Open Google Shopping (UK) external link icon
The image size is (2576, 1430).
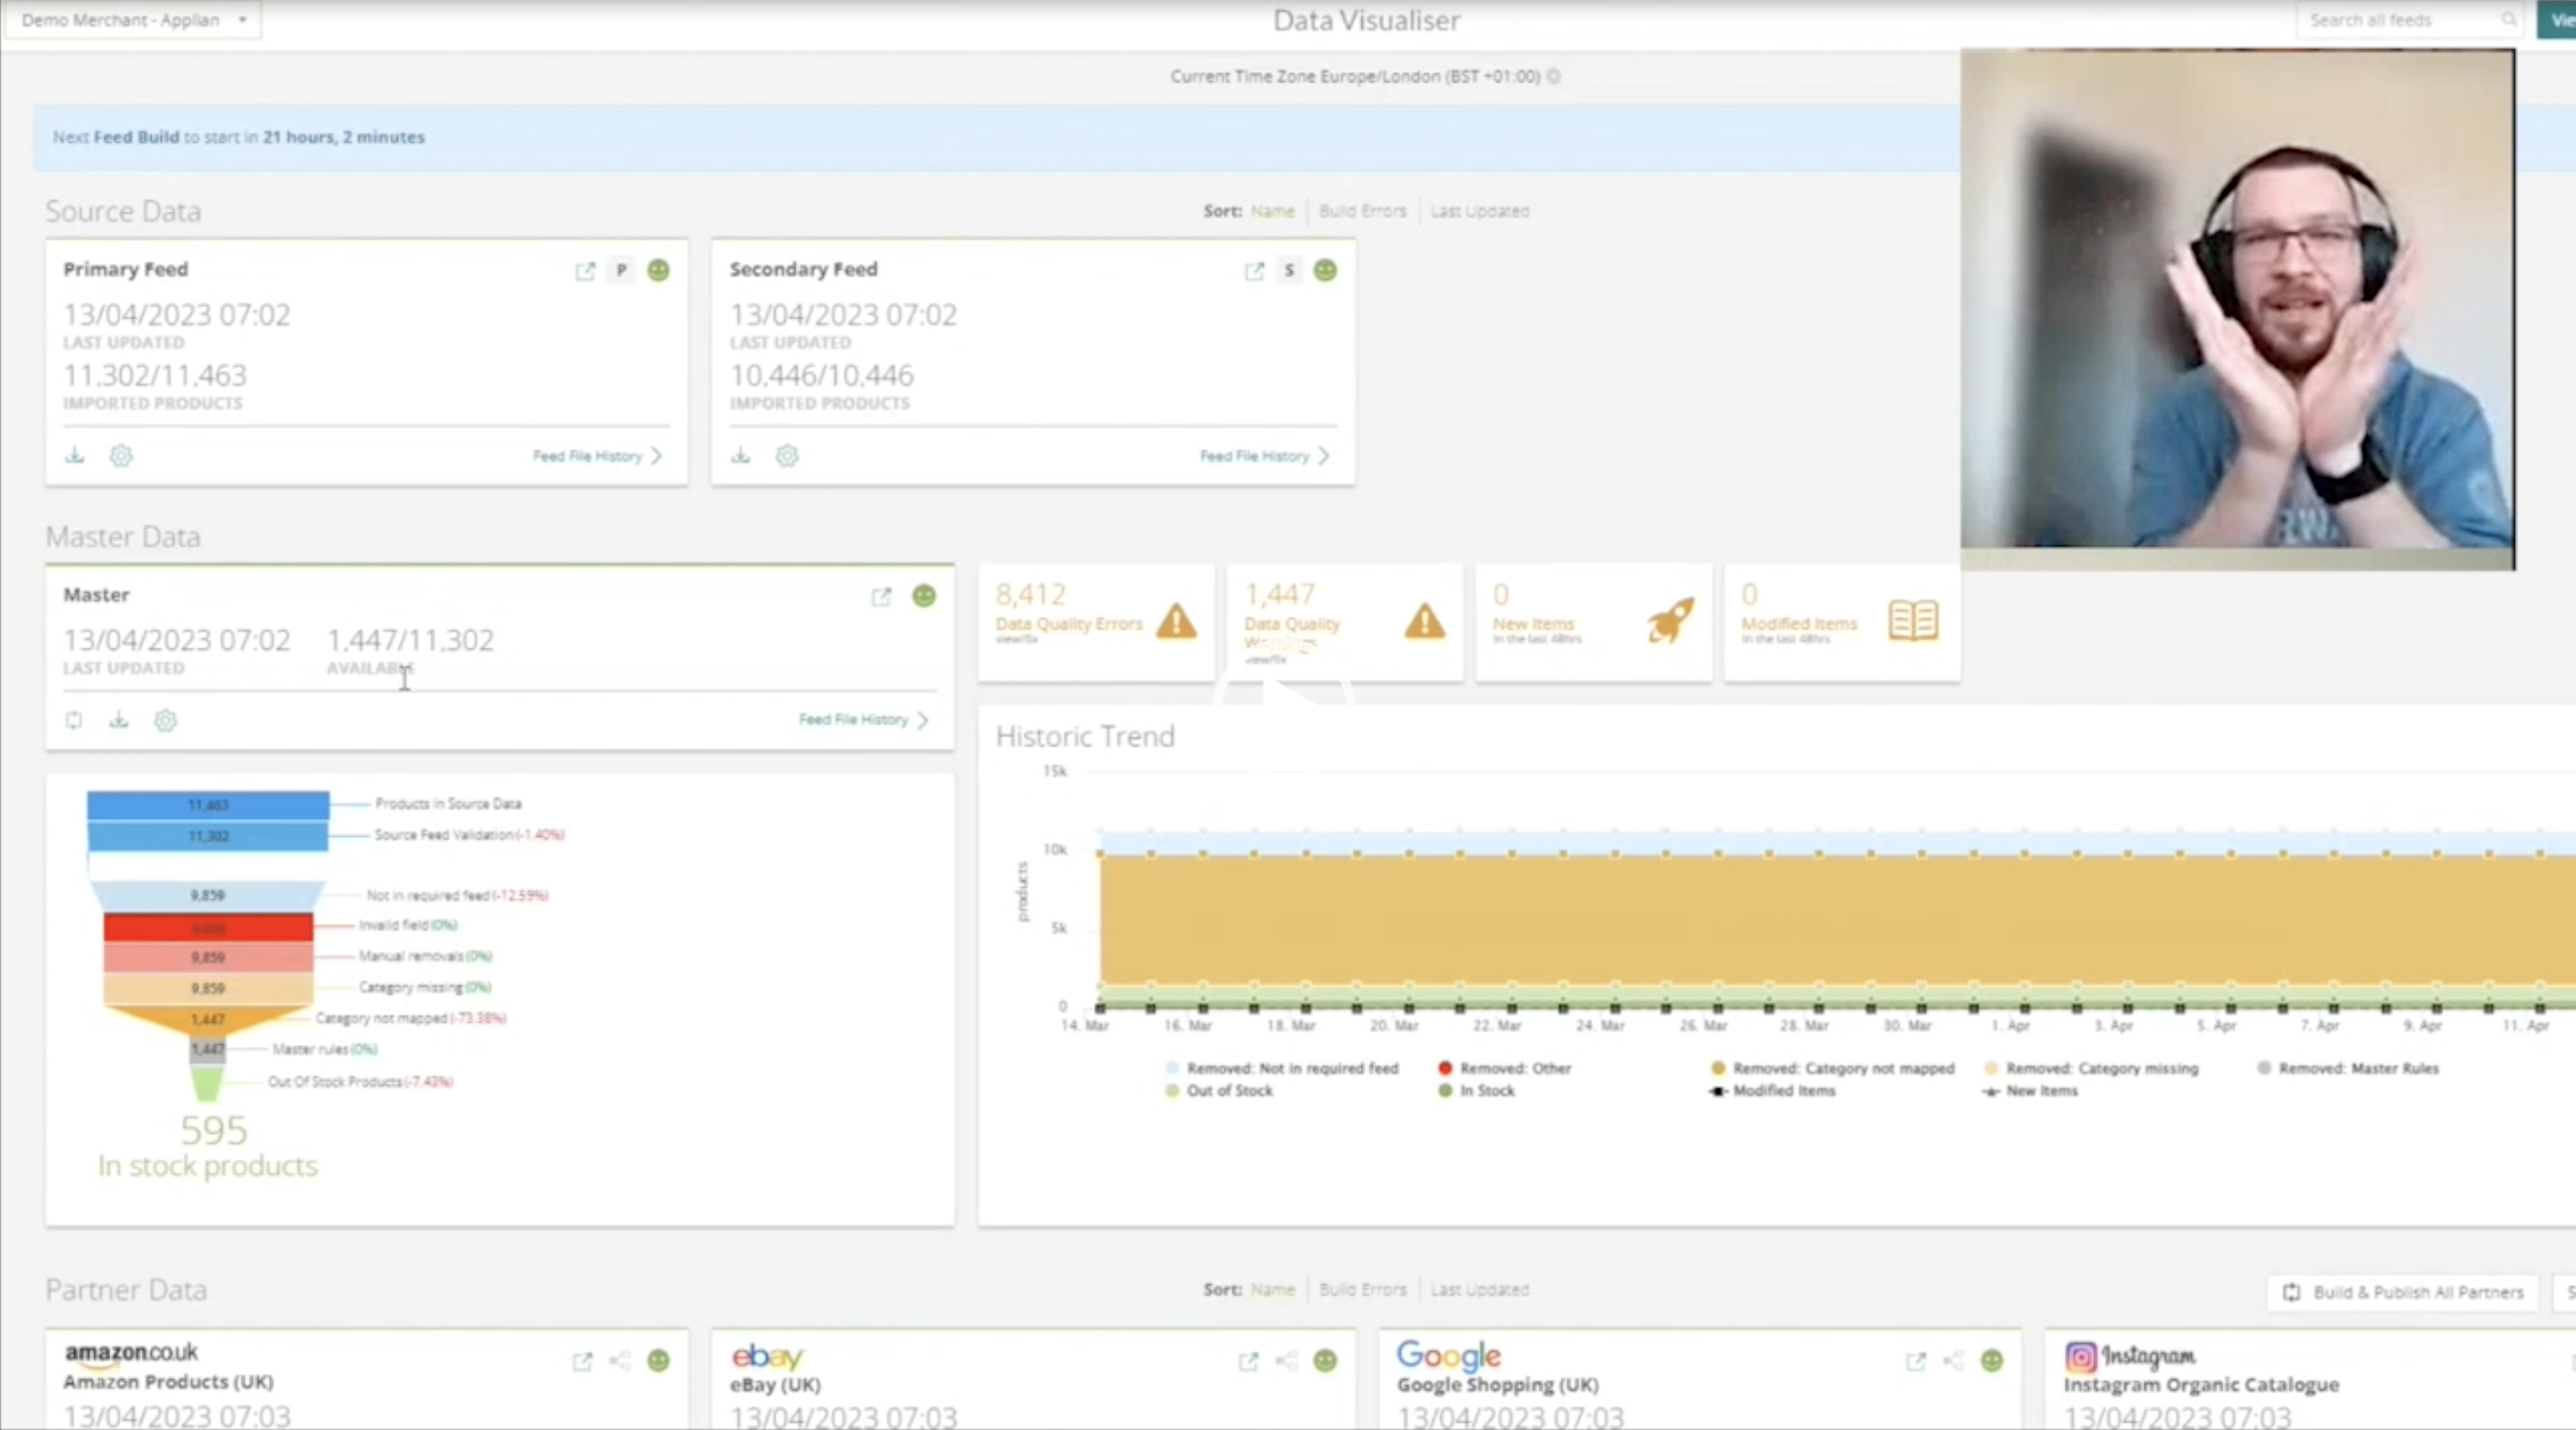(1915, 1361)
